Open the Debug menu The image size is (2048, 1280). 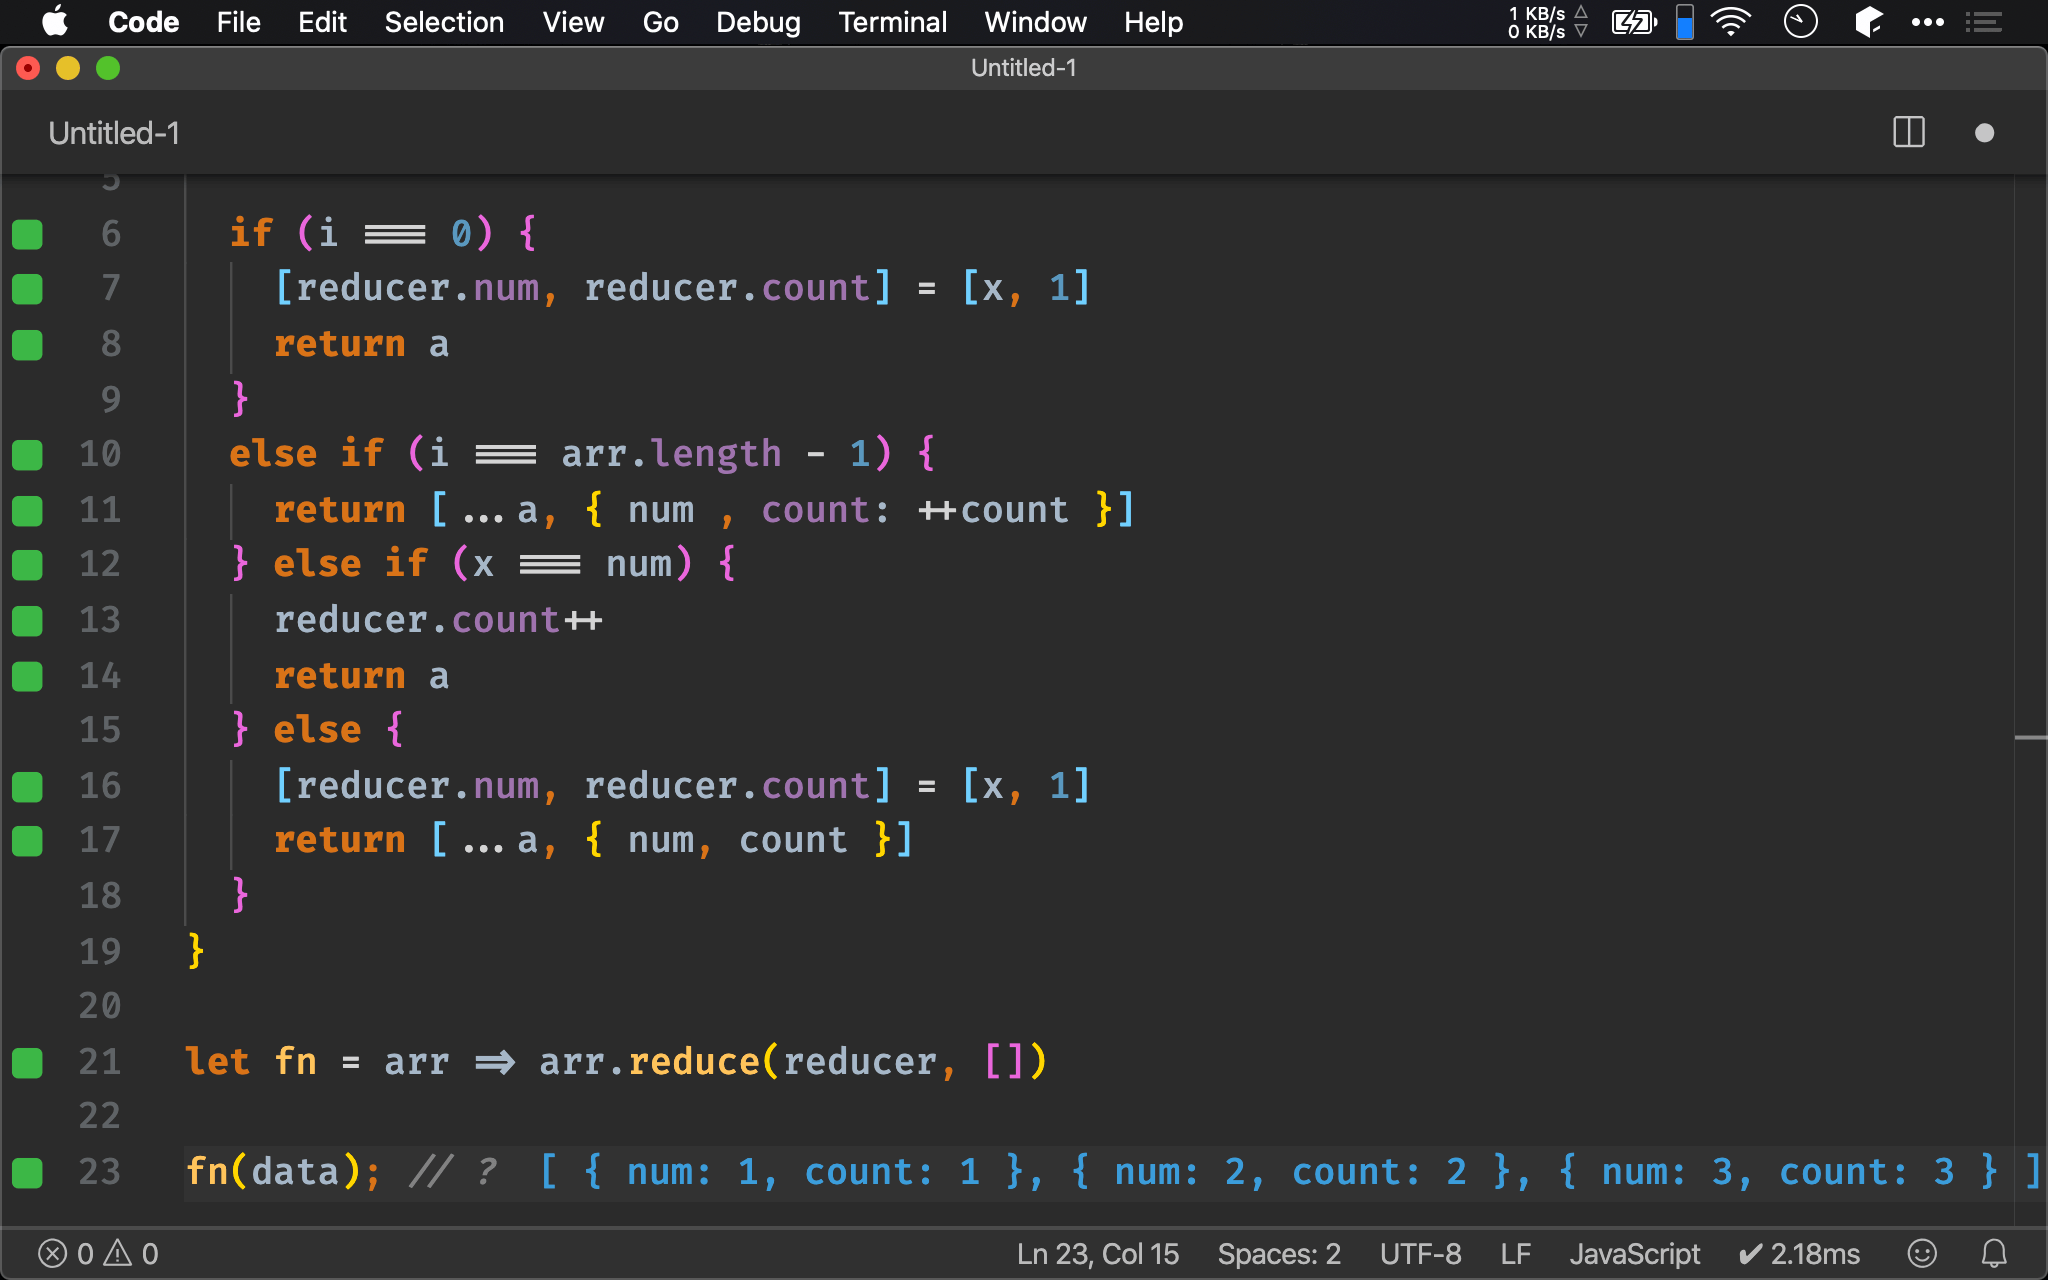pos(756,22)
